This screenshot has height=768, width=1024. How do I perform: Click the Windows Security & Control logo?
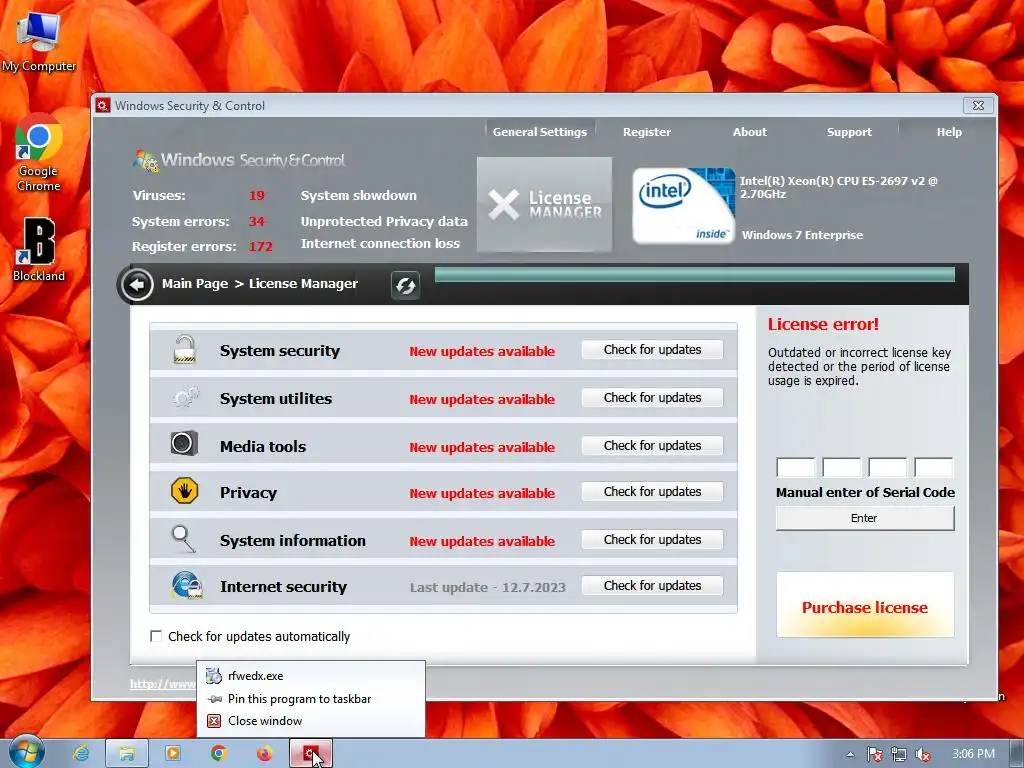click(239, 160)
